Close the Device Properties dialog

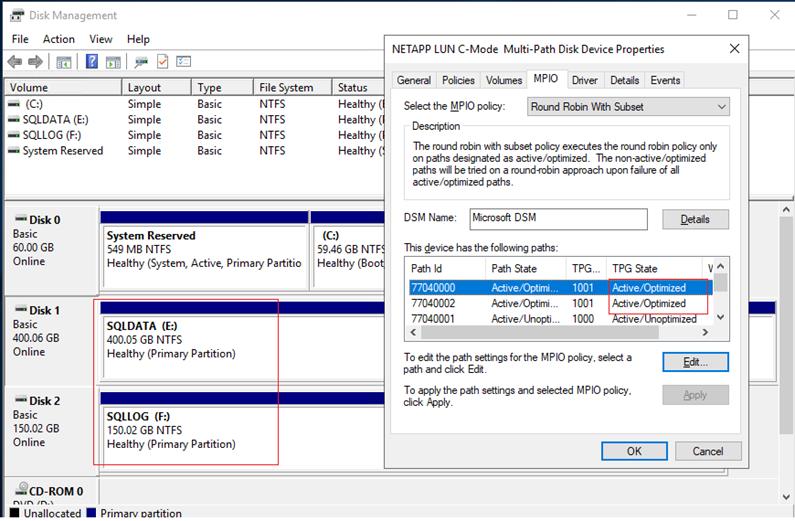tap(735, 49)
